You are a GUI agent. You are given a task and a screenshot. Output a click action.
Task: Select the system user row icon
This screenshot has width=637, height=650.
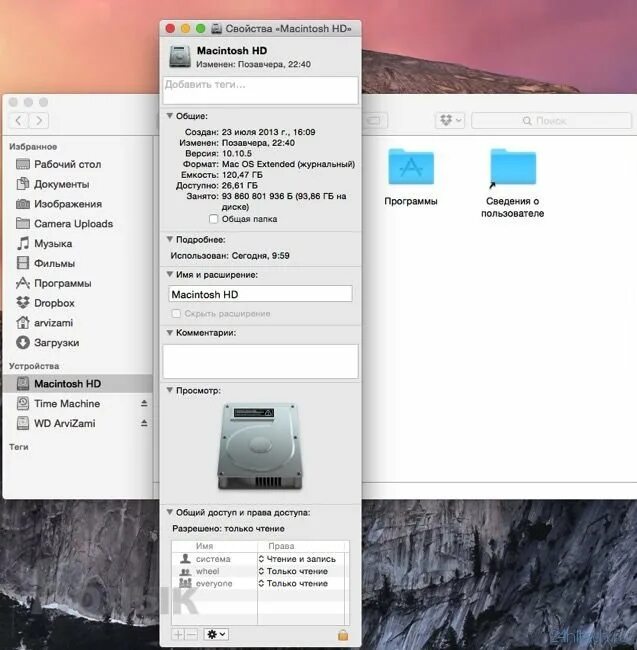[185, 559]
